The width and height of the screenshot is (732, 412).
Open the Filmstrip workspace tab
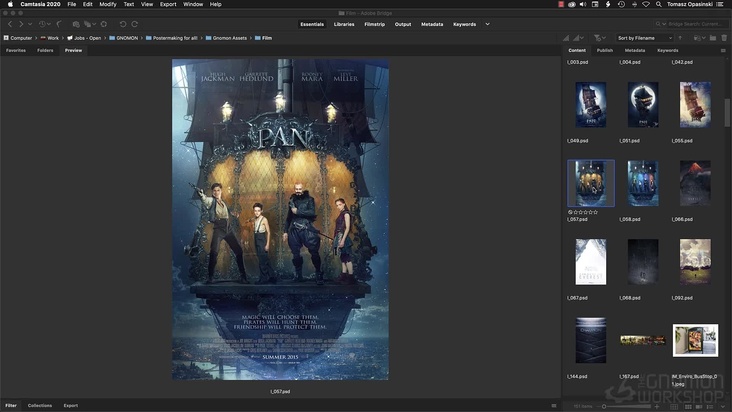pyautogui.click(x=375, y=24)
